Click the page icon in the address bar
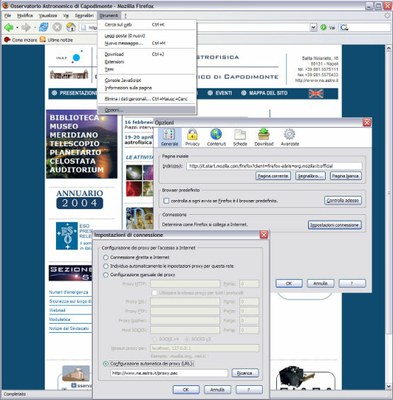The height and width of the screenshot is (400, 393). click(83, 28)
